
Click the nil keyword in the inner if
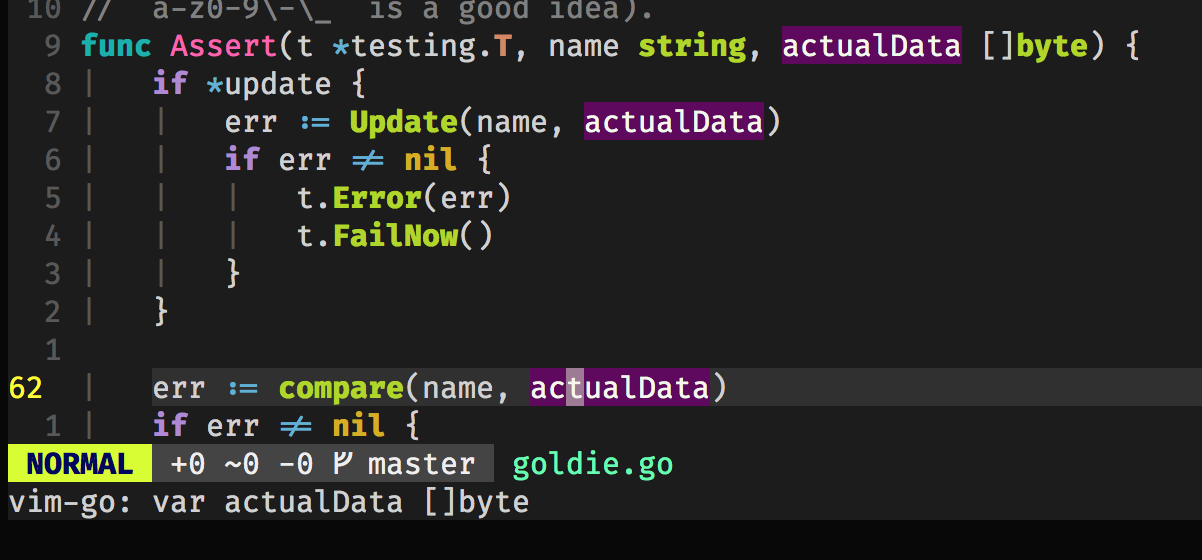(431, 160)
